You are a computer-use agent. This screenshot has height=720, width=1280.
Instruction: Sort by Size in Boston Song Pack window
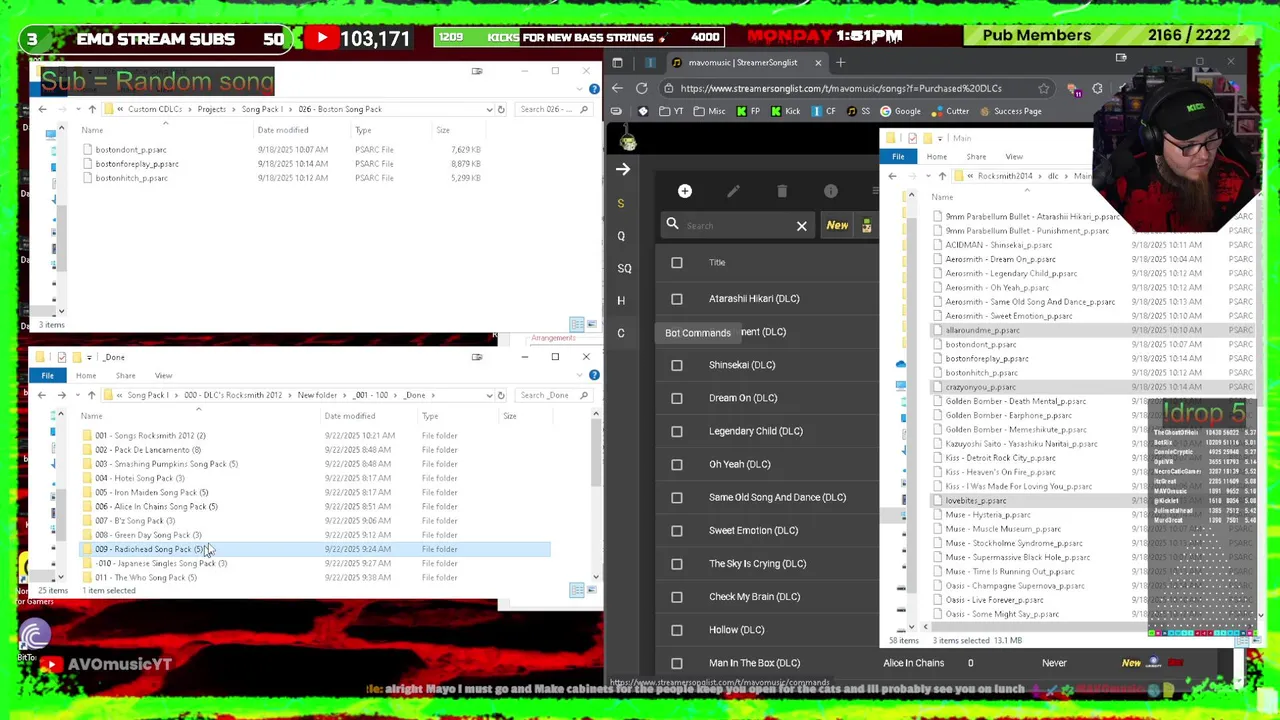[443, 130]
